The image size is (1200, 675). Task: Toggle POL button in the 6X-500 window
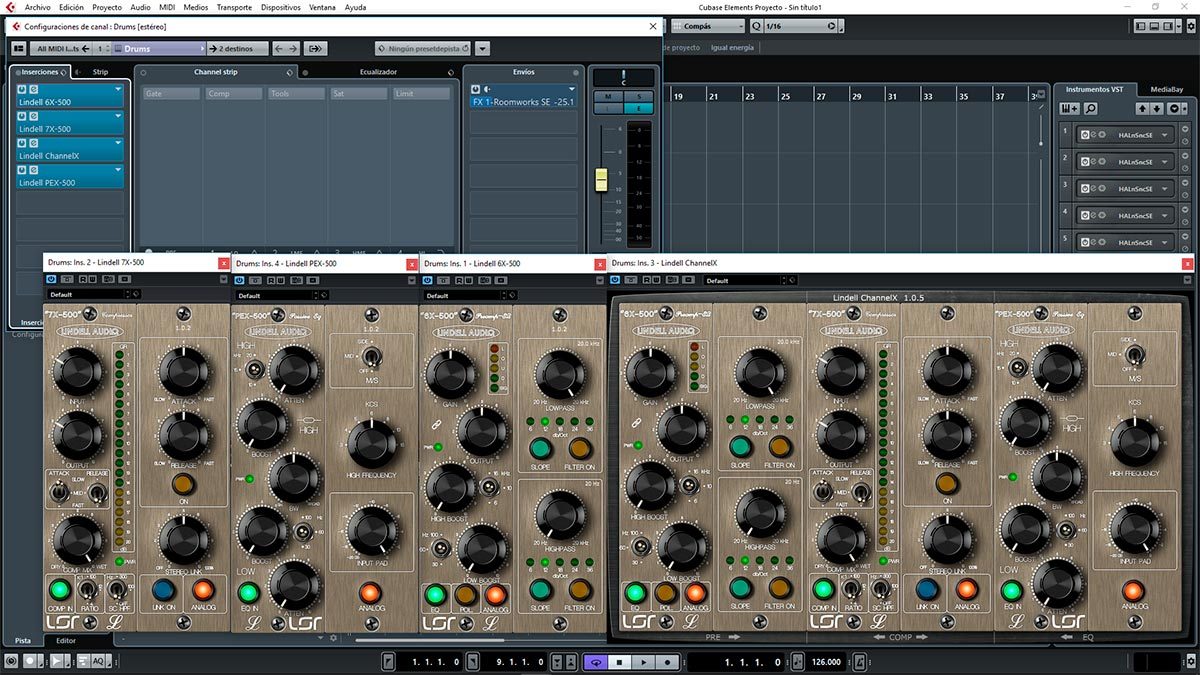coord(465,594)
